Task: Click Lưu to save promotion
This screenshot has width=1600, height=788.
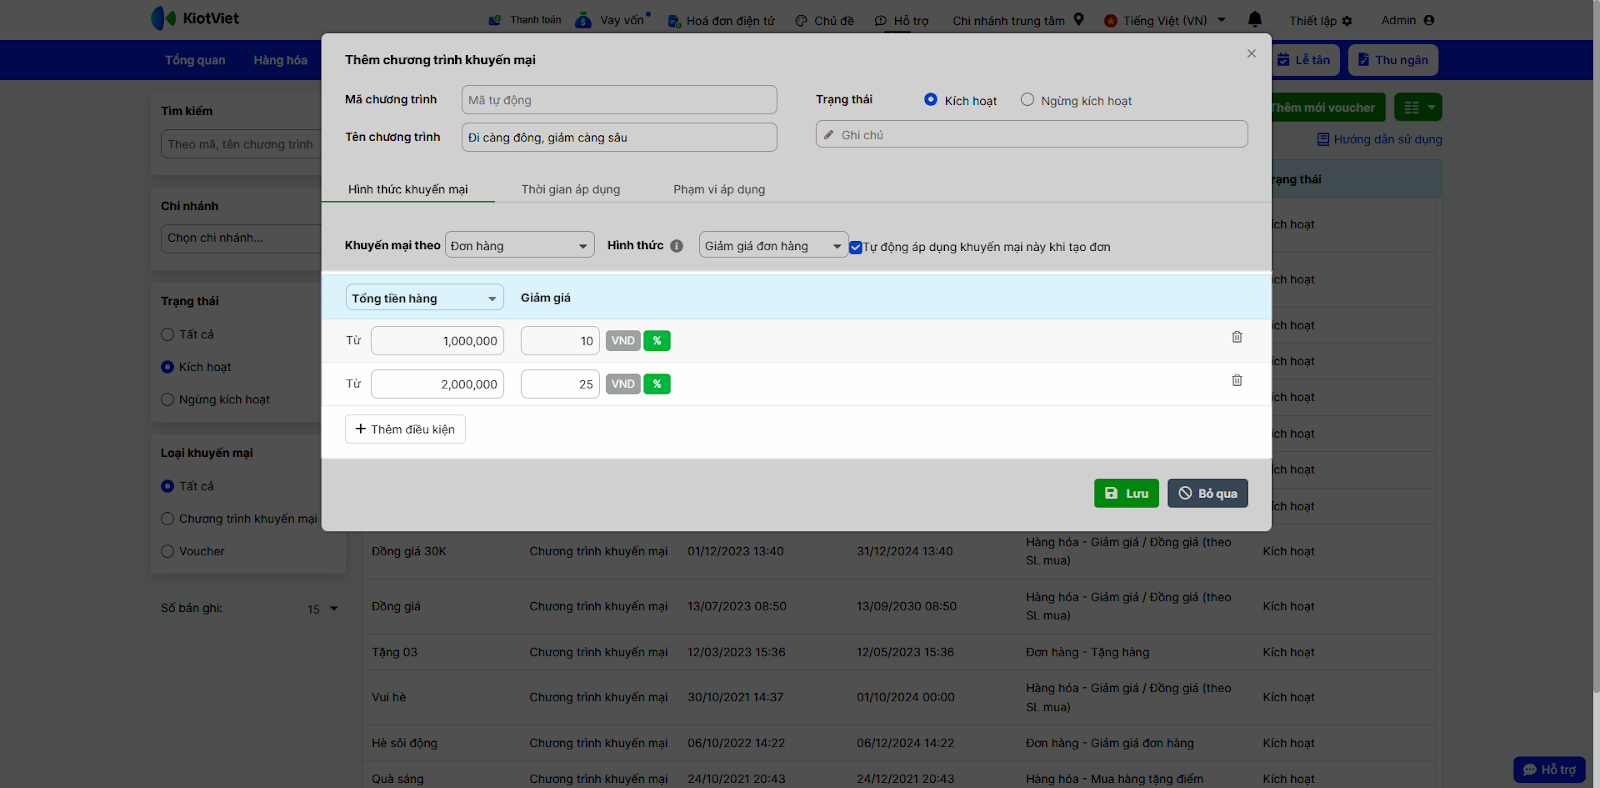Action: coord(1126,493)
